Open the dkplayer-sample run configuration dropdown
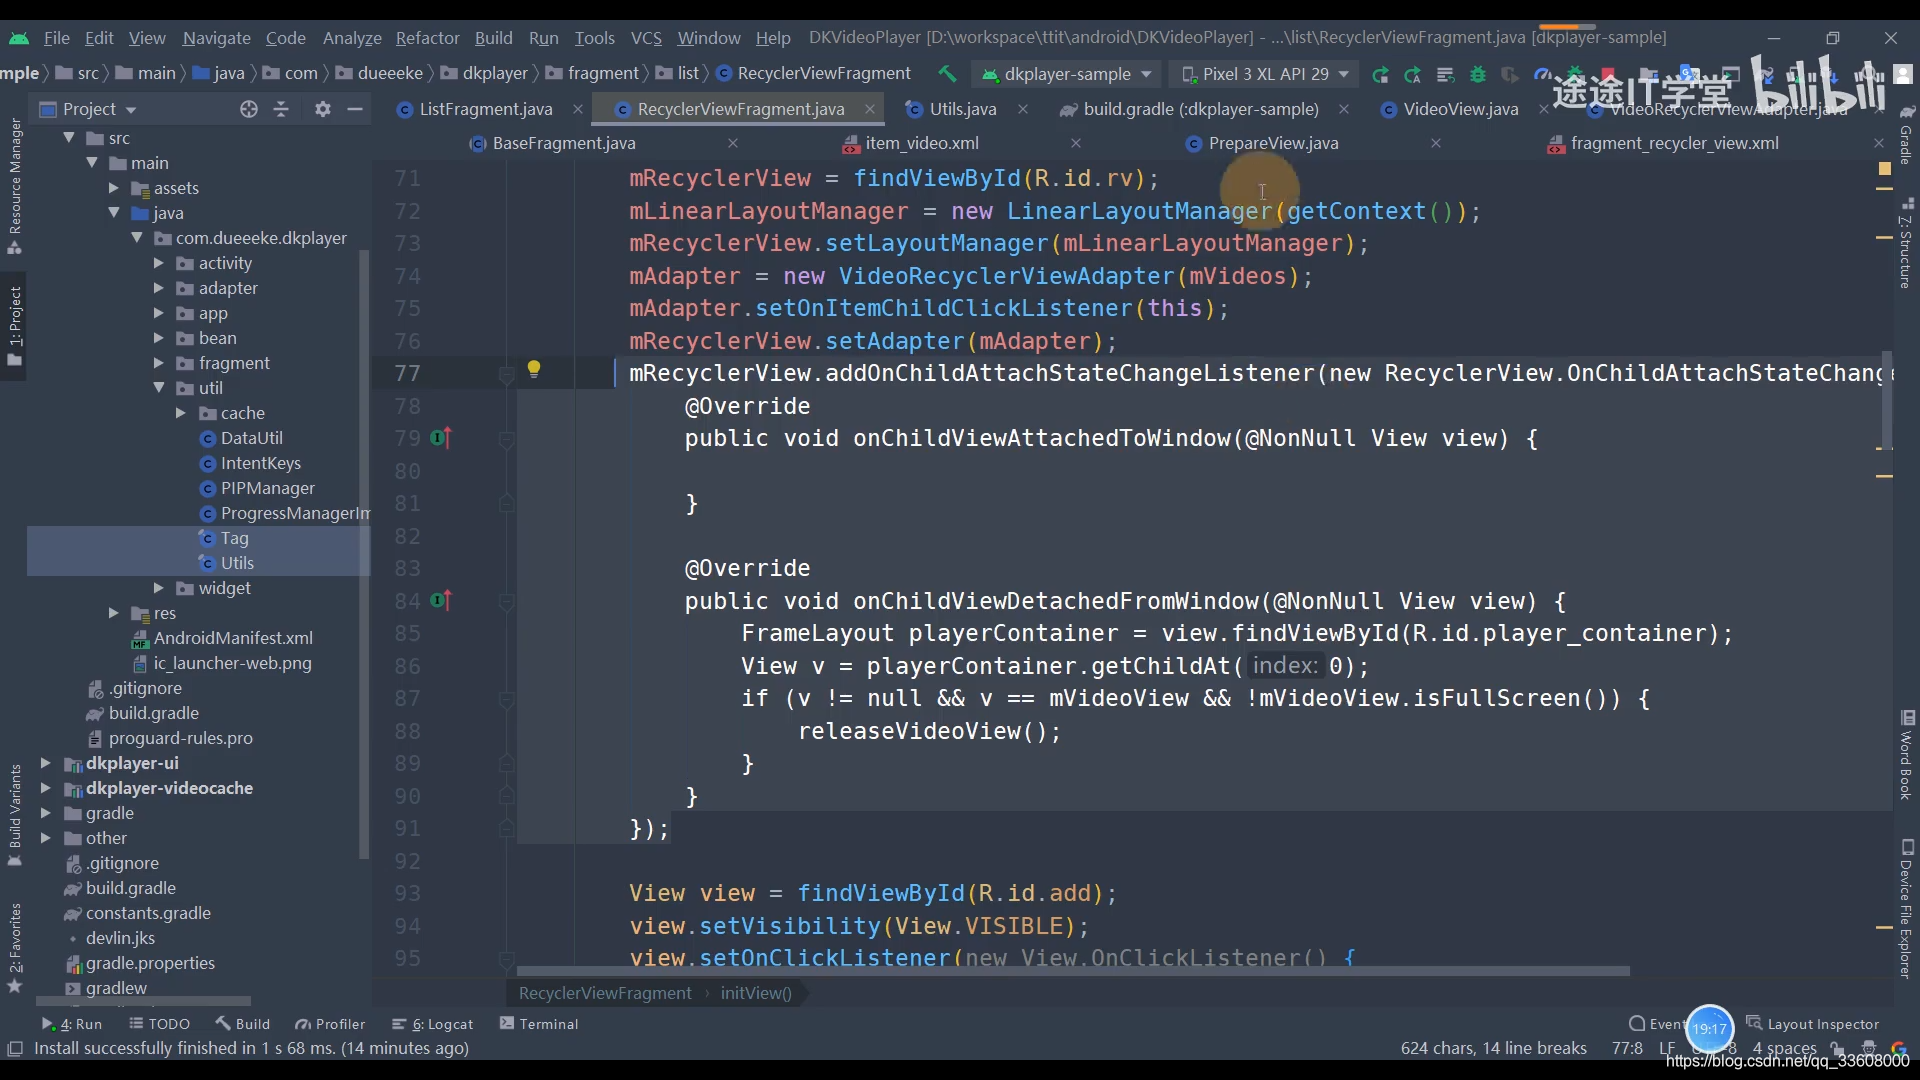1920x1080 pixels. click(x=1067, y=74)
